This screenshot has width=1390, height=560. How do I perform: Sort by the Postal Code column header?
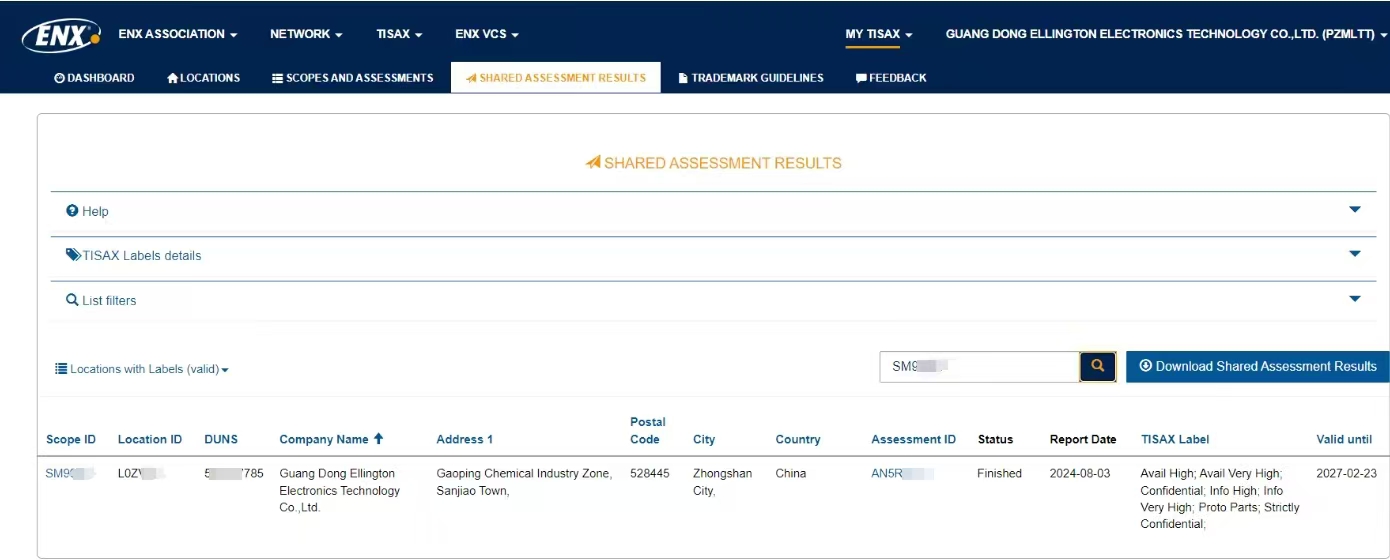(648, 430)
